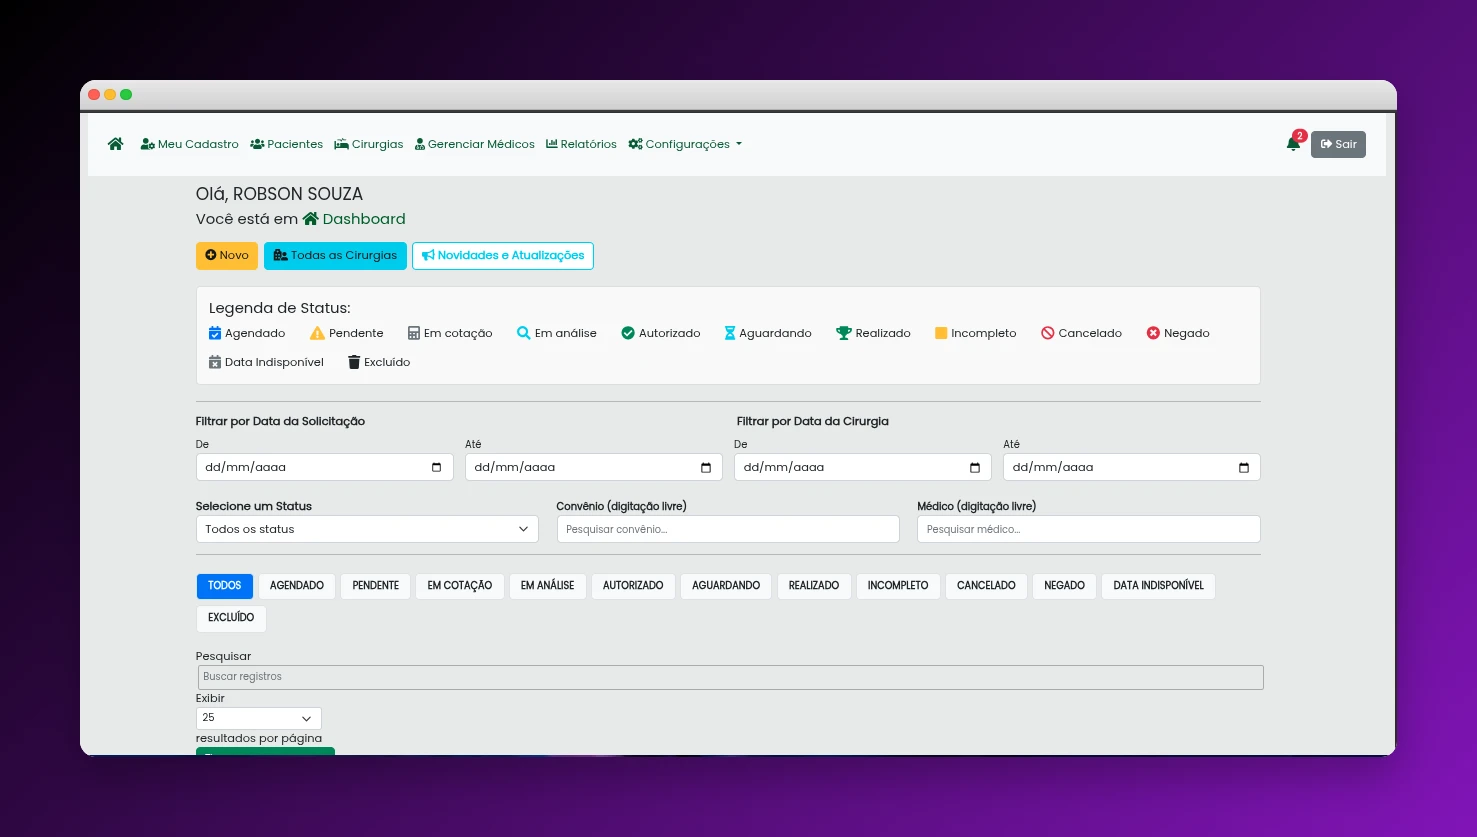Click the Realizado trophy icon
Screen dimensions: 1477x837
(x=844, y=333)
